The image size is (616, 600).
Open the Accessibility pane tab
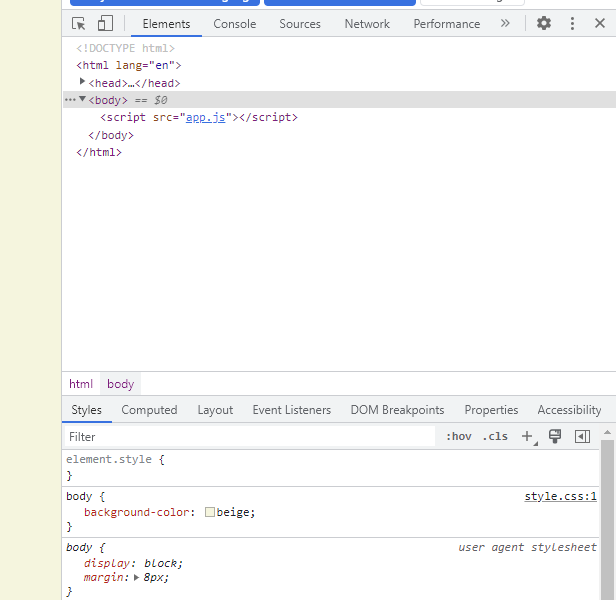(x=569, y=410)
